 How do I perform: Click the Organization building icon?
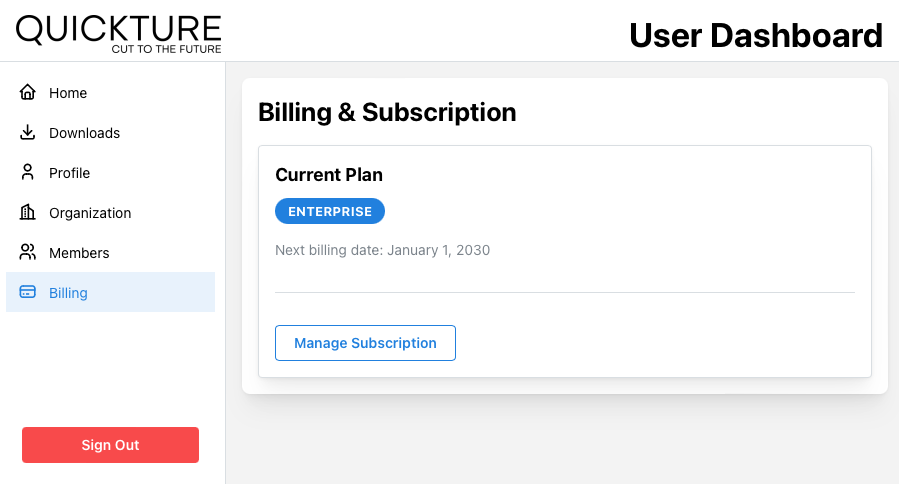click(28, 212)
